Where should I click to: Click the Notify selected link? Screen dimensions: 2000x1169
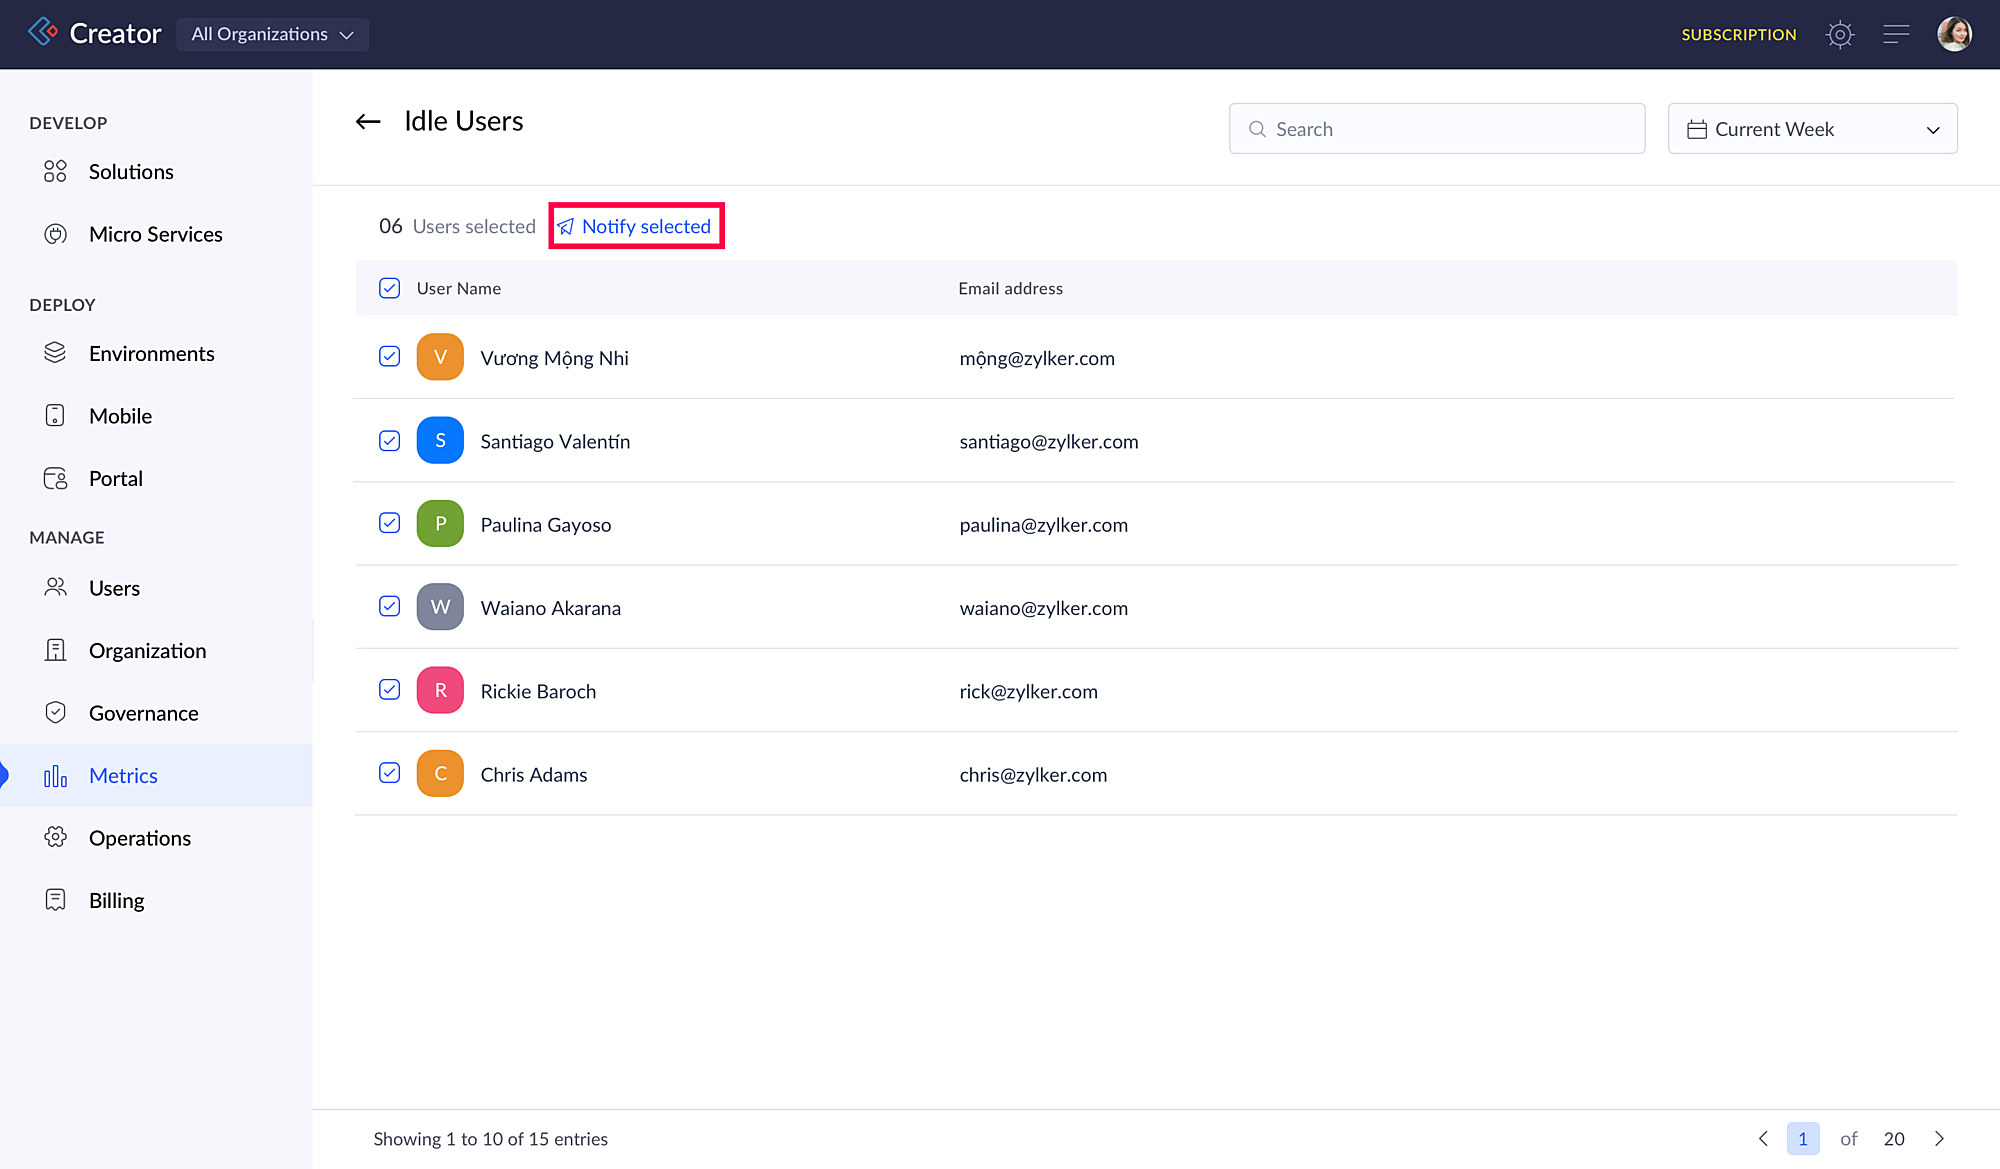637,227
